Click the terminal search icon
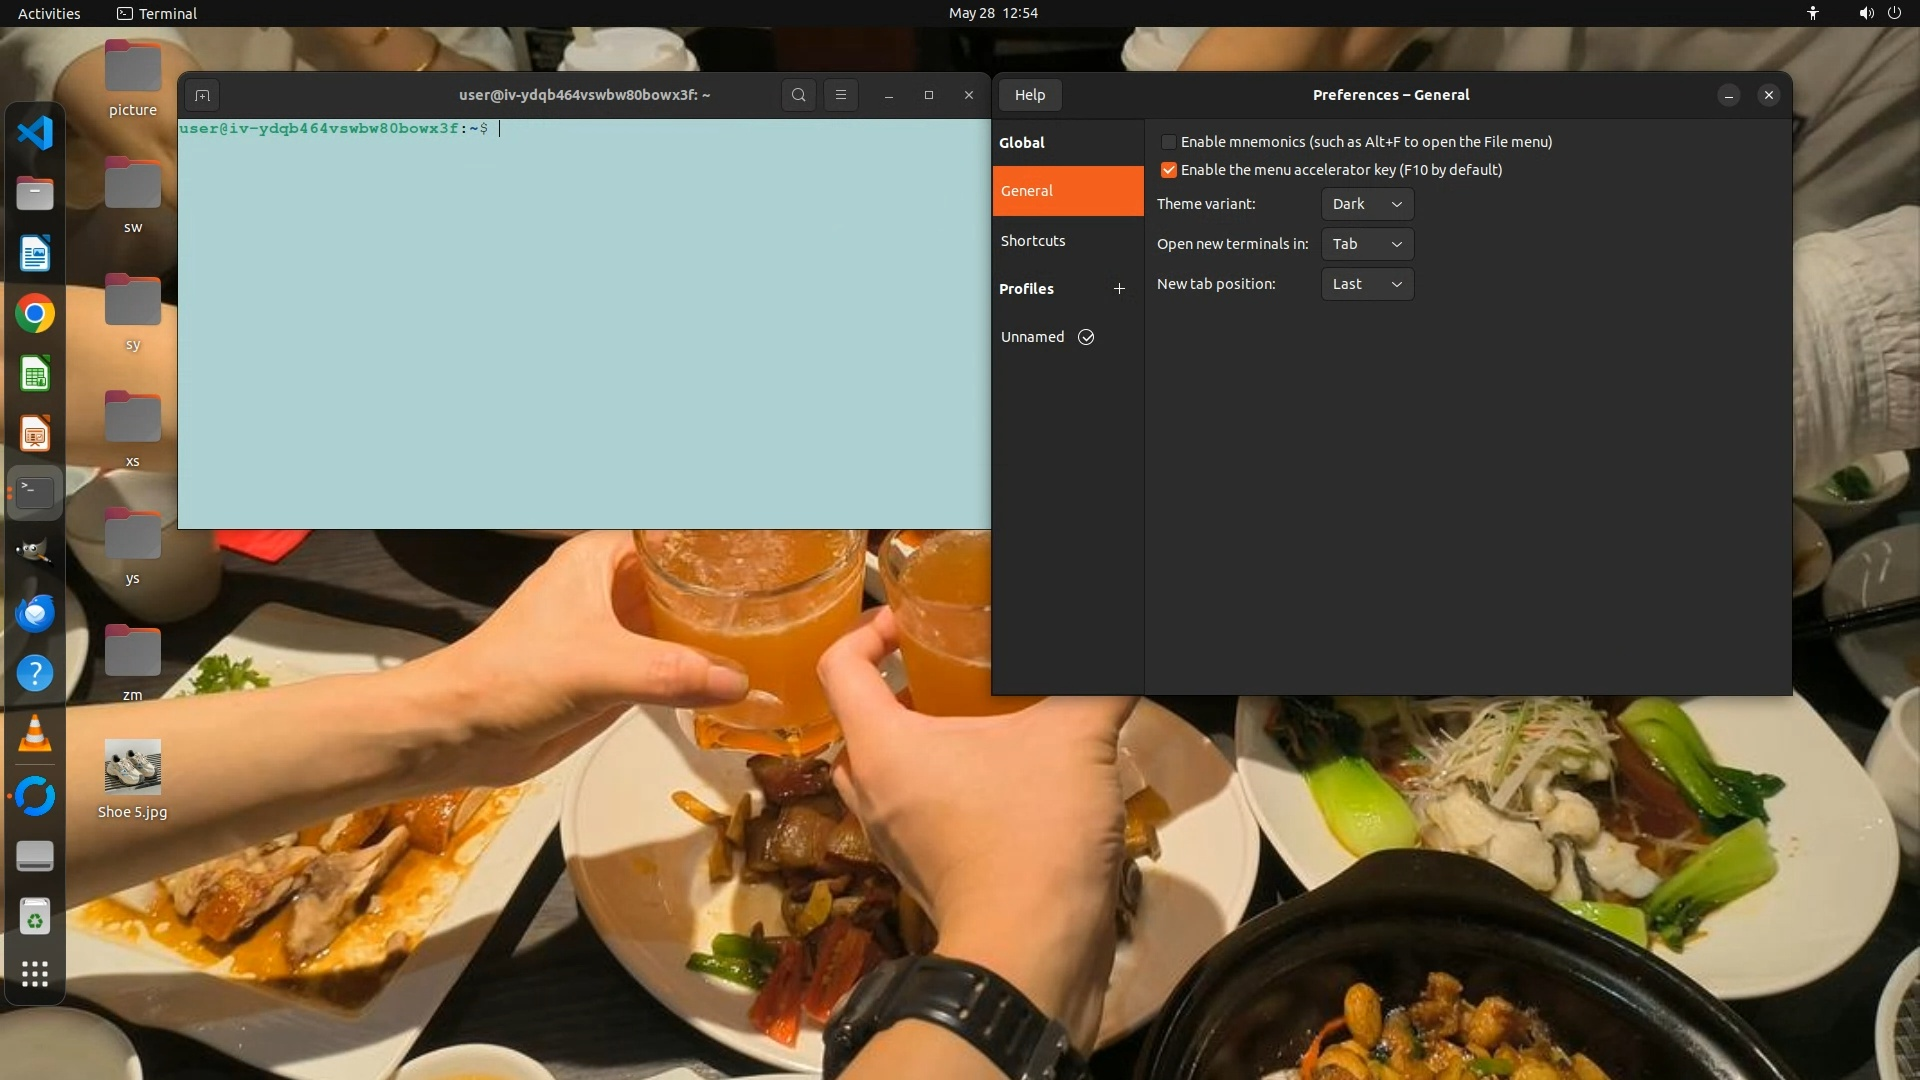This screenshot has height=1080, width=1920. pos(798,95)
